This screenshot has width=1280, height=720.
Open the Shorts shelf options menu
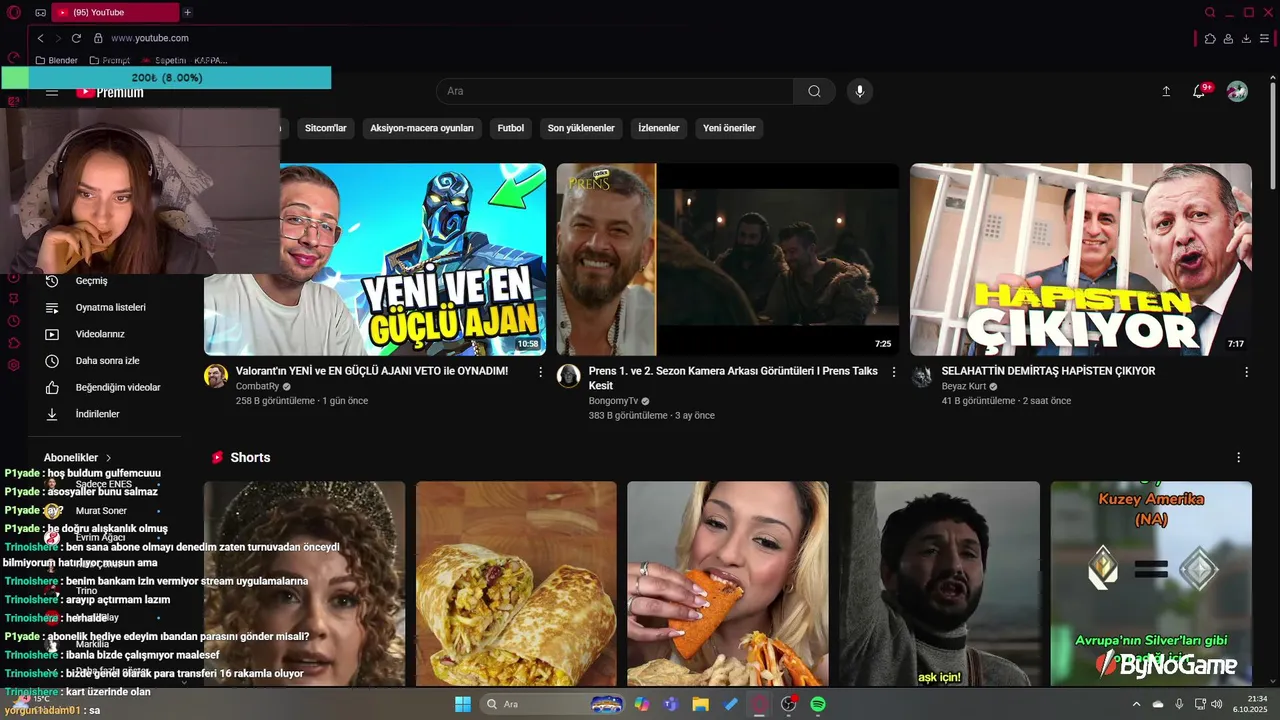tap(1238, 457)
